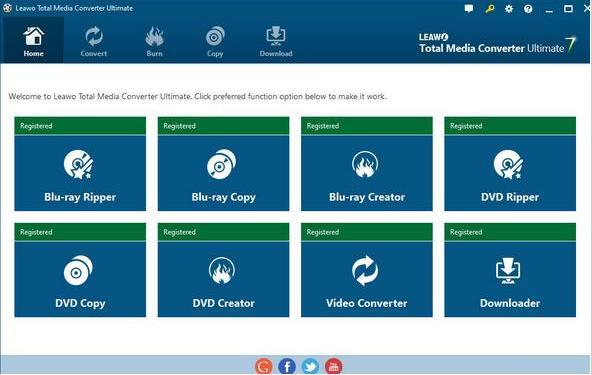Open settings via the gear icon
The height and width of the screenshot is (375, 592).
(509, 9)
